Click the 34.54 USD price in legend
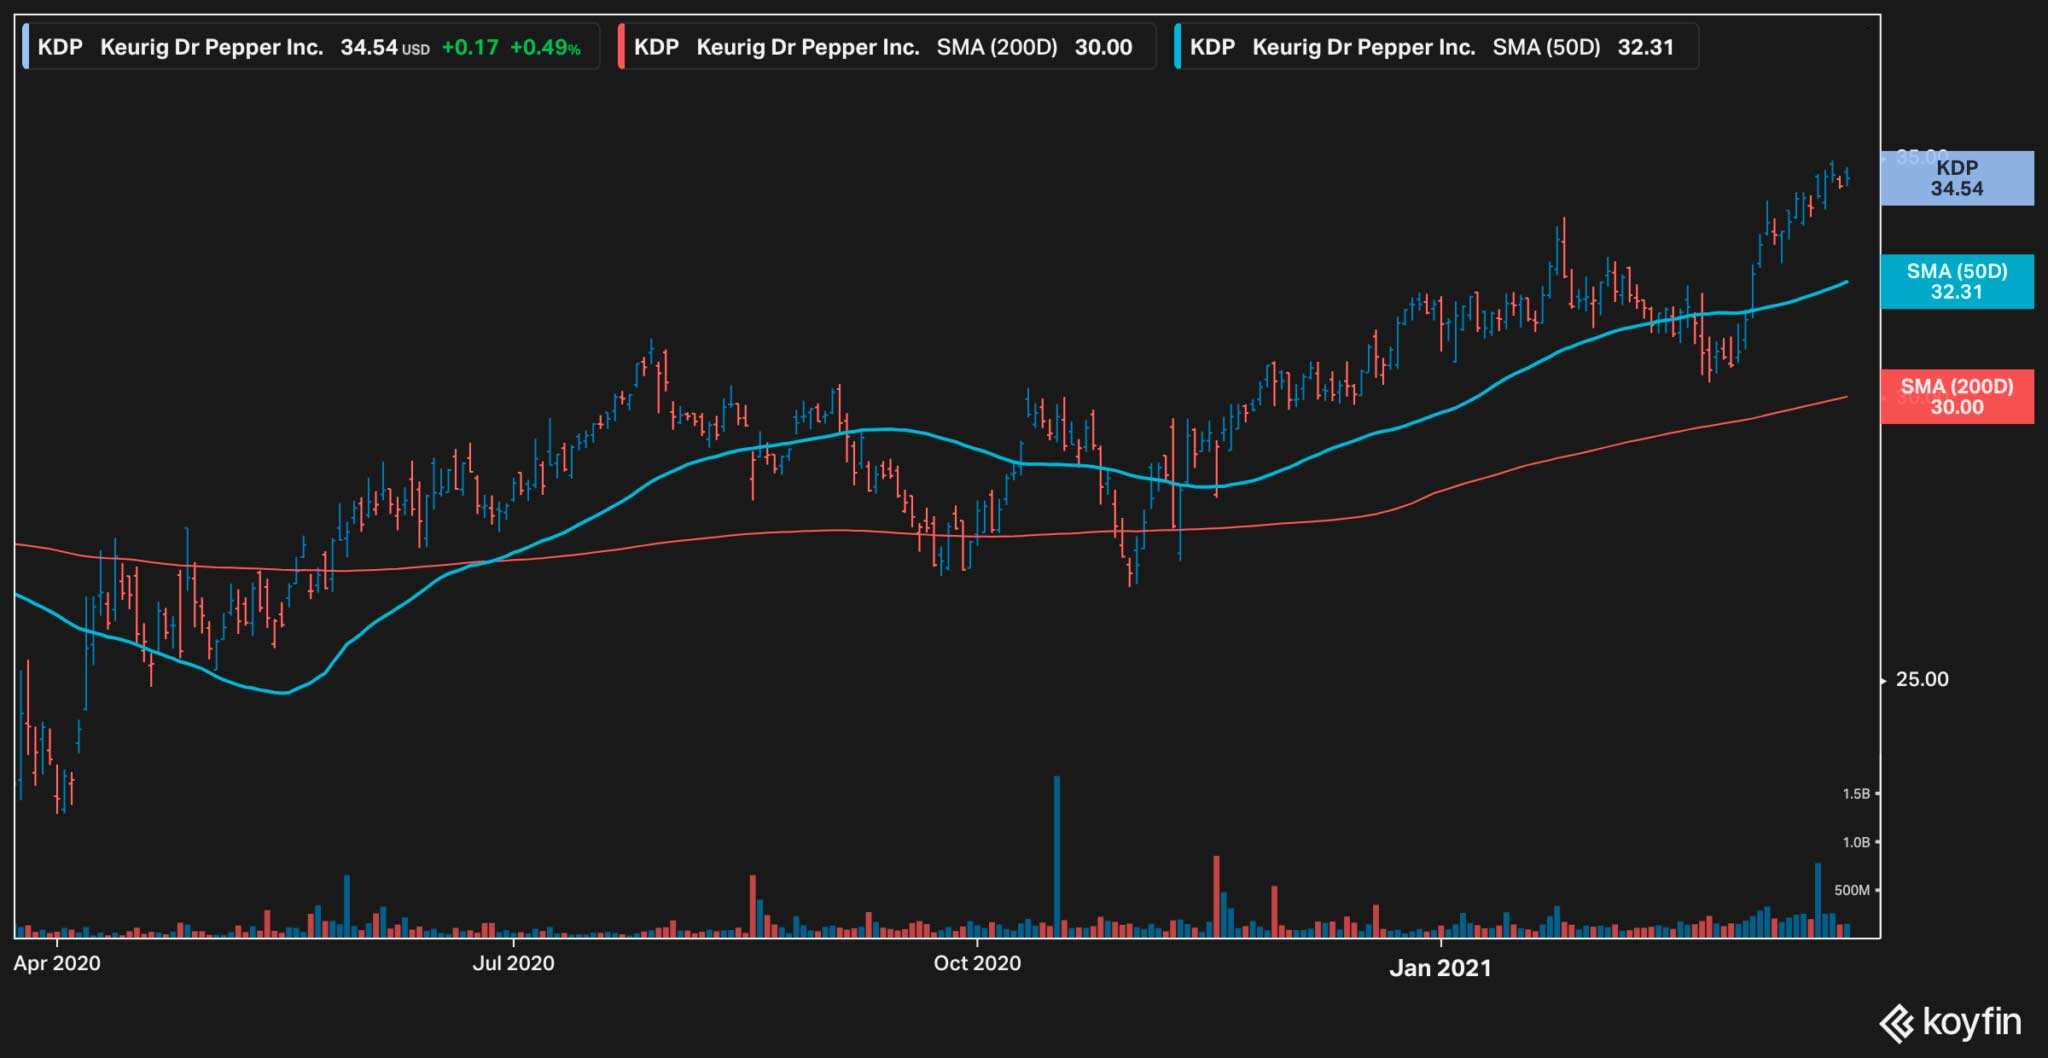 [x=385, y=47]
